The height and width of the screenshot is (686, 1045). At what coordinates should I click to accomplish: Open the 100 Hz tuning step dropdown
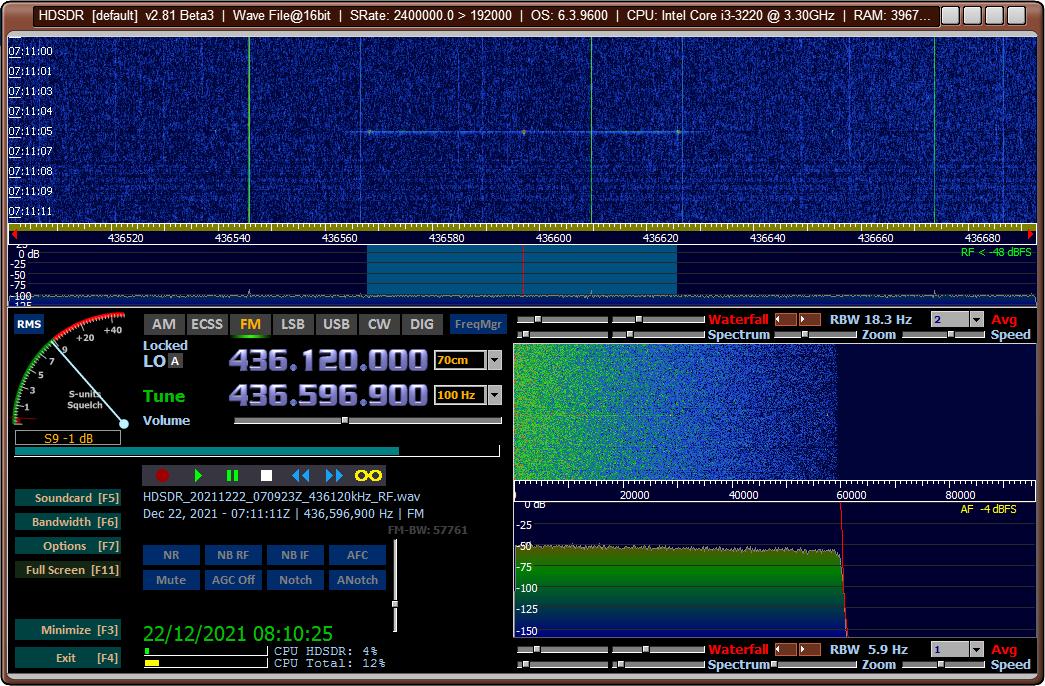point(495,395)
